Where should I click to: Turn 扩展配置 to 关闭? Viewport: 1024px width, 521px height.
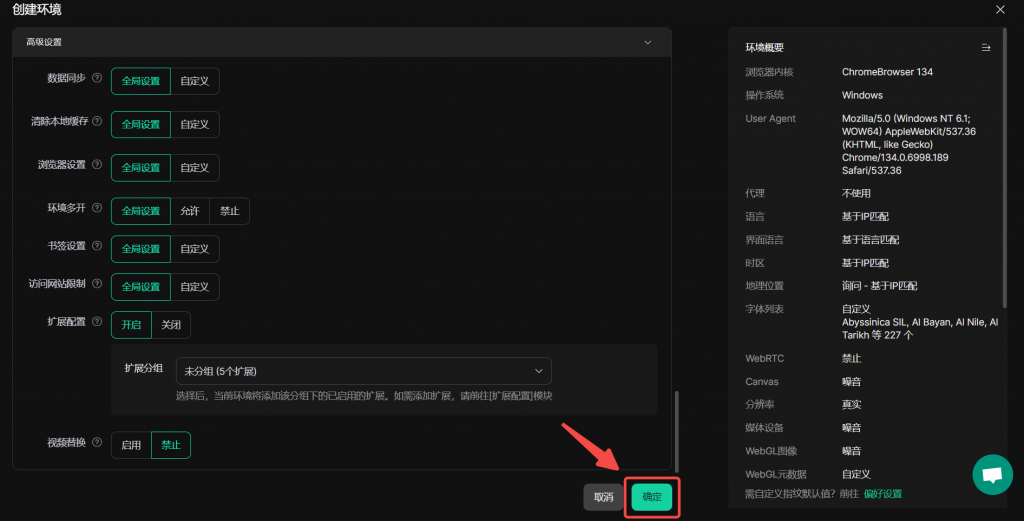(x=171, y=325)
